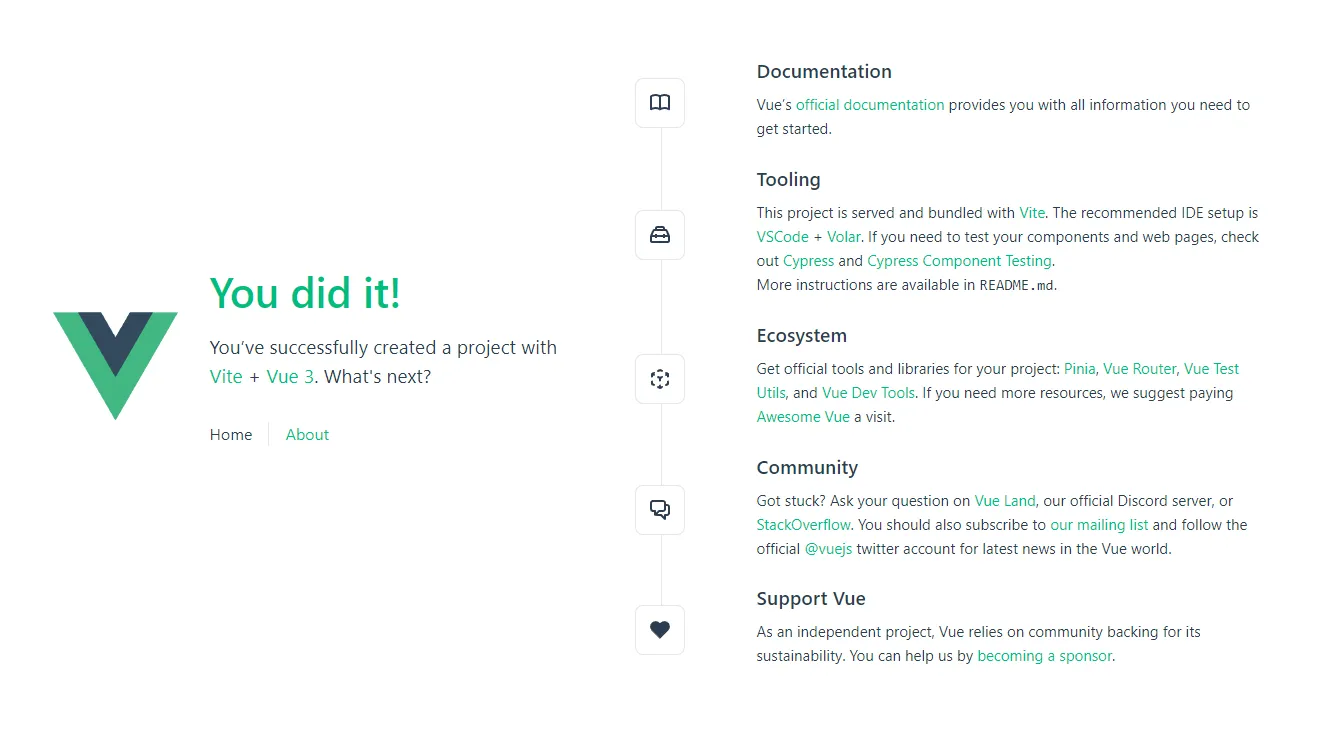Click the Documentation book icon
Viewport: 1325px width, 729px height.
660,103
